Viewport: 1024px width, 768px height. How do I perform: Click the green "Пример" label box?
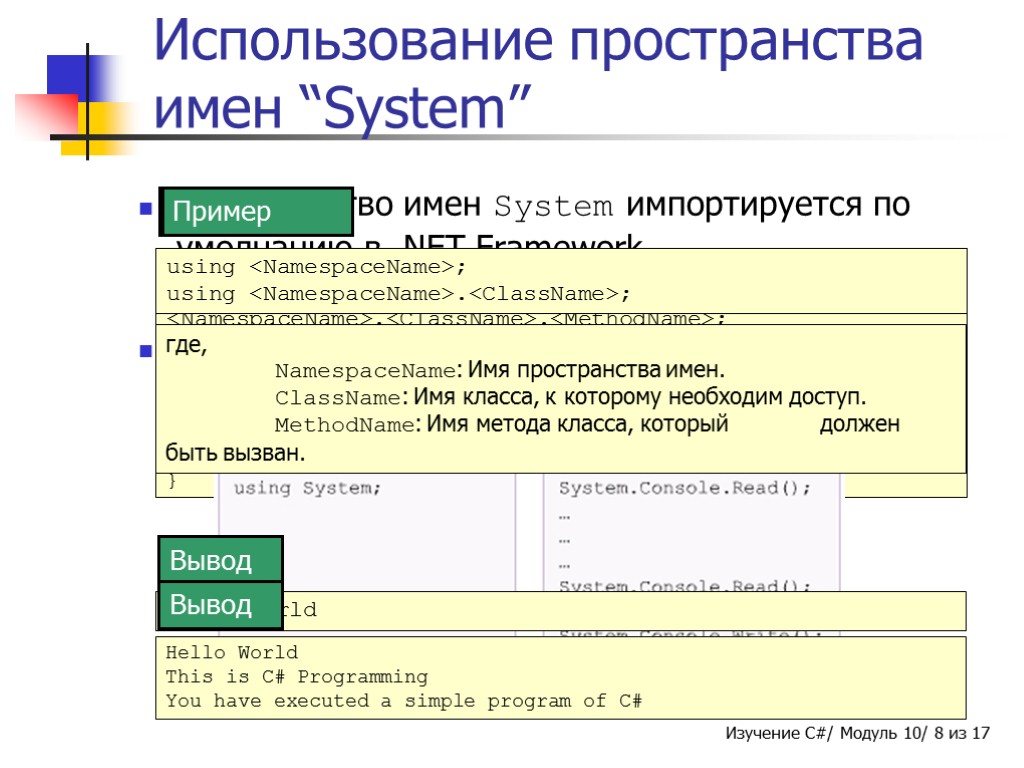point(256,212)
